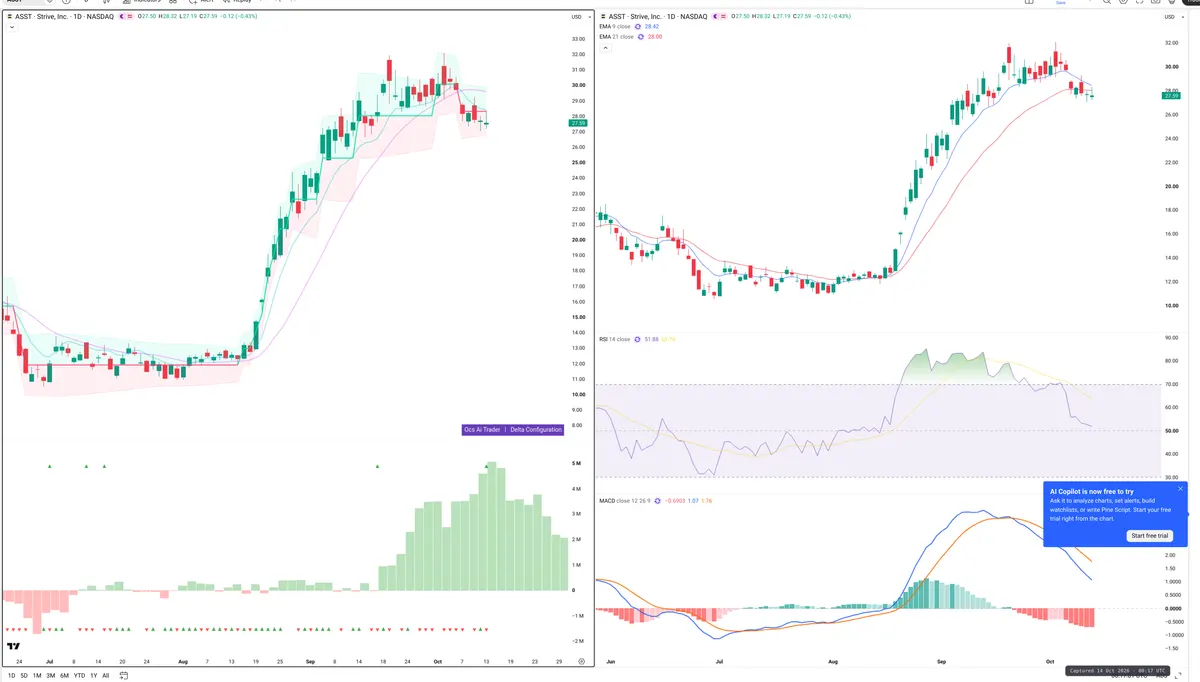Image resolution: width=1200 pixels, height=682 pixels.
Task: Select the MACD close 12 26 9 legend
Action: pyautogui.click(x=624, y=500)
